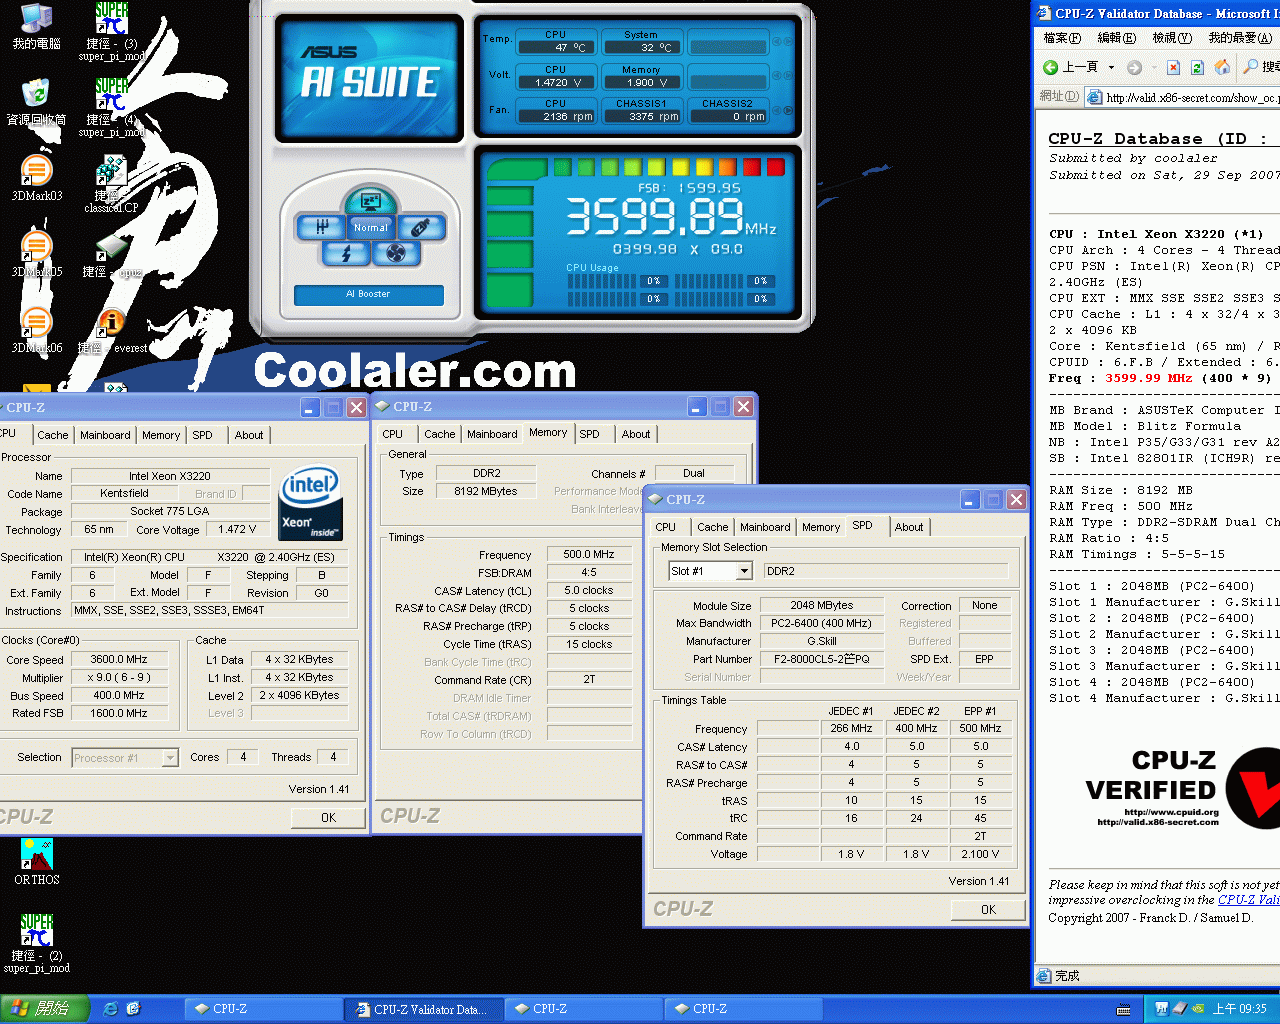Screen dimensions: 1280x1024
Task: Open SPD tab in middle CPU-Z Memory window
Action: click(590, 434)
